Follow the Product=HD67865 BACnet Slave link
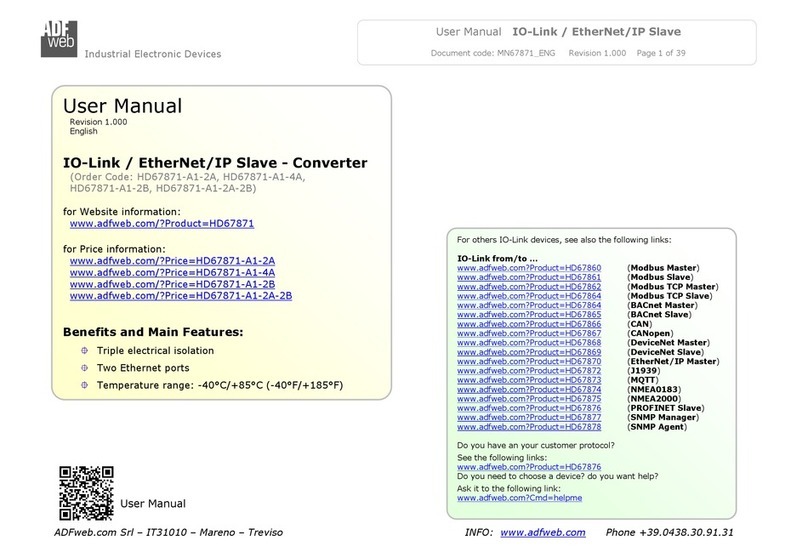 [529, 314]
